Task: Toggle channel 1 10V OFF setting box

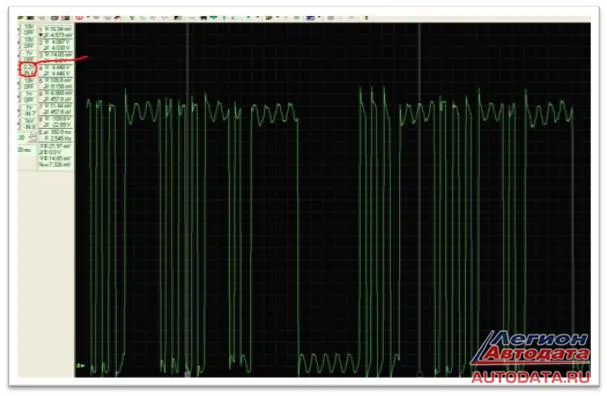Action: click(x=29, y=29)
